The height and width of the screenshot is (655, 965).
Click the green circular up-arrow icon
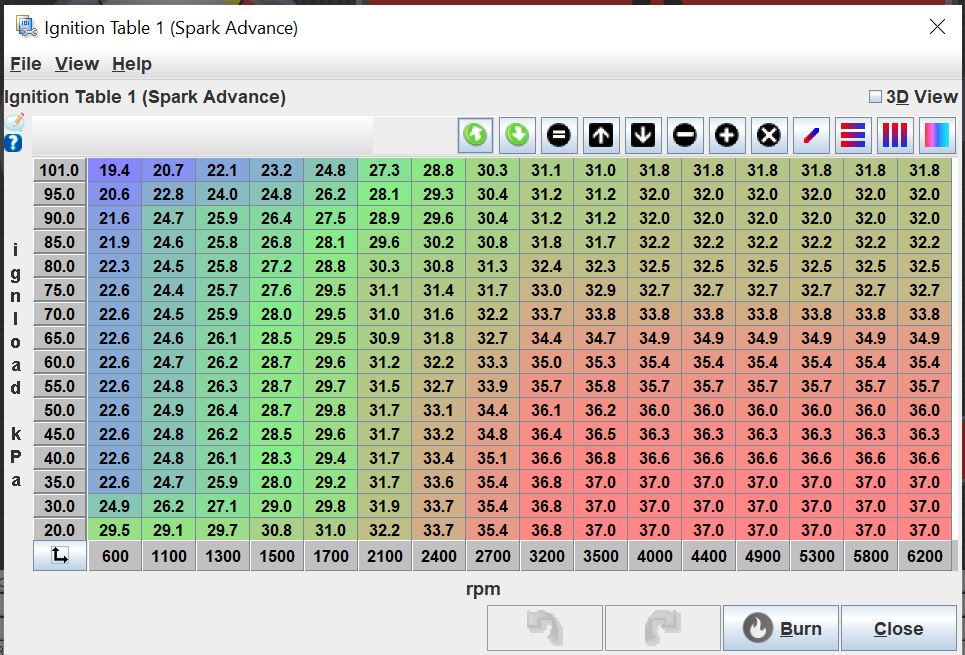coord(476,135)
